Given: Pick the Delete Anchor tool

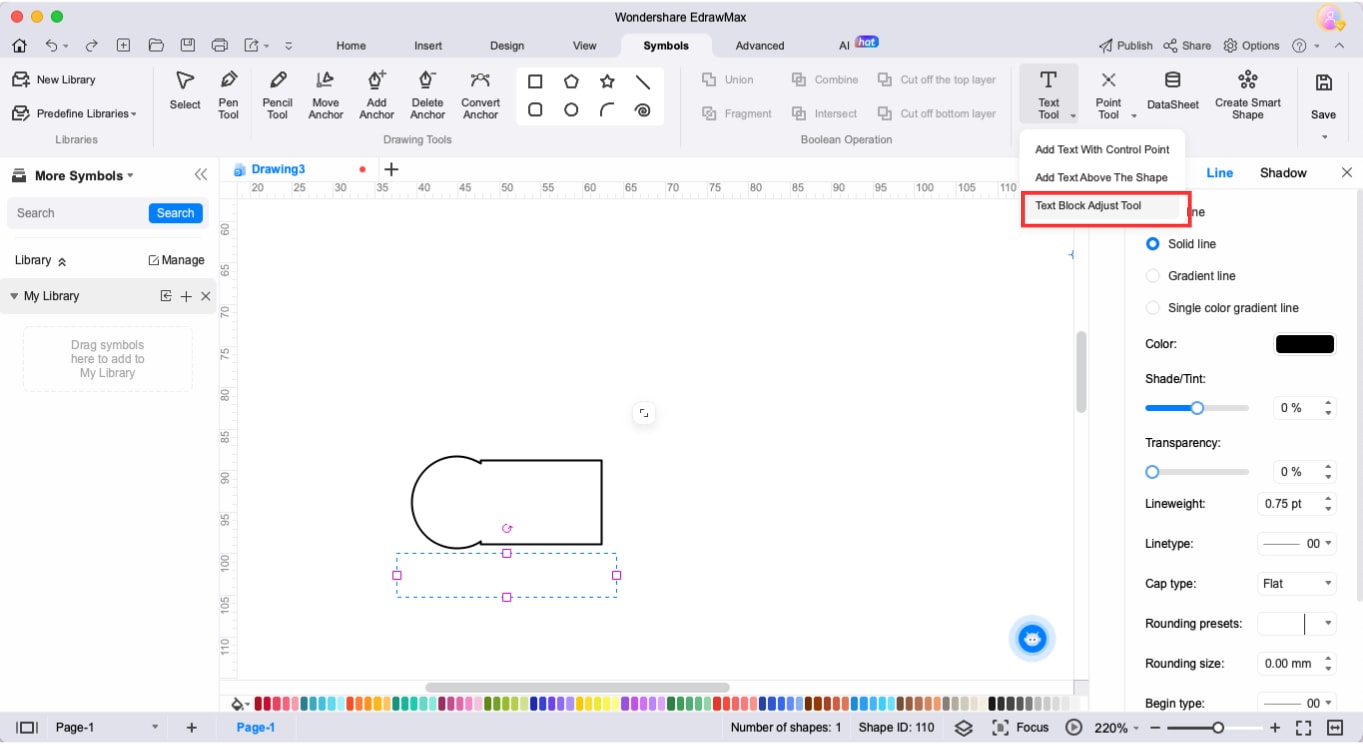Looking at the screenshot, I should pos(427,94).
